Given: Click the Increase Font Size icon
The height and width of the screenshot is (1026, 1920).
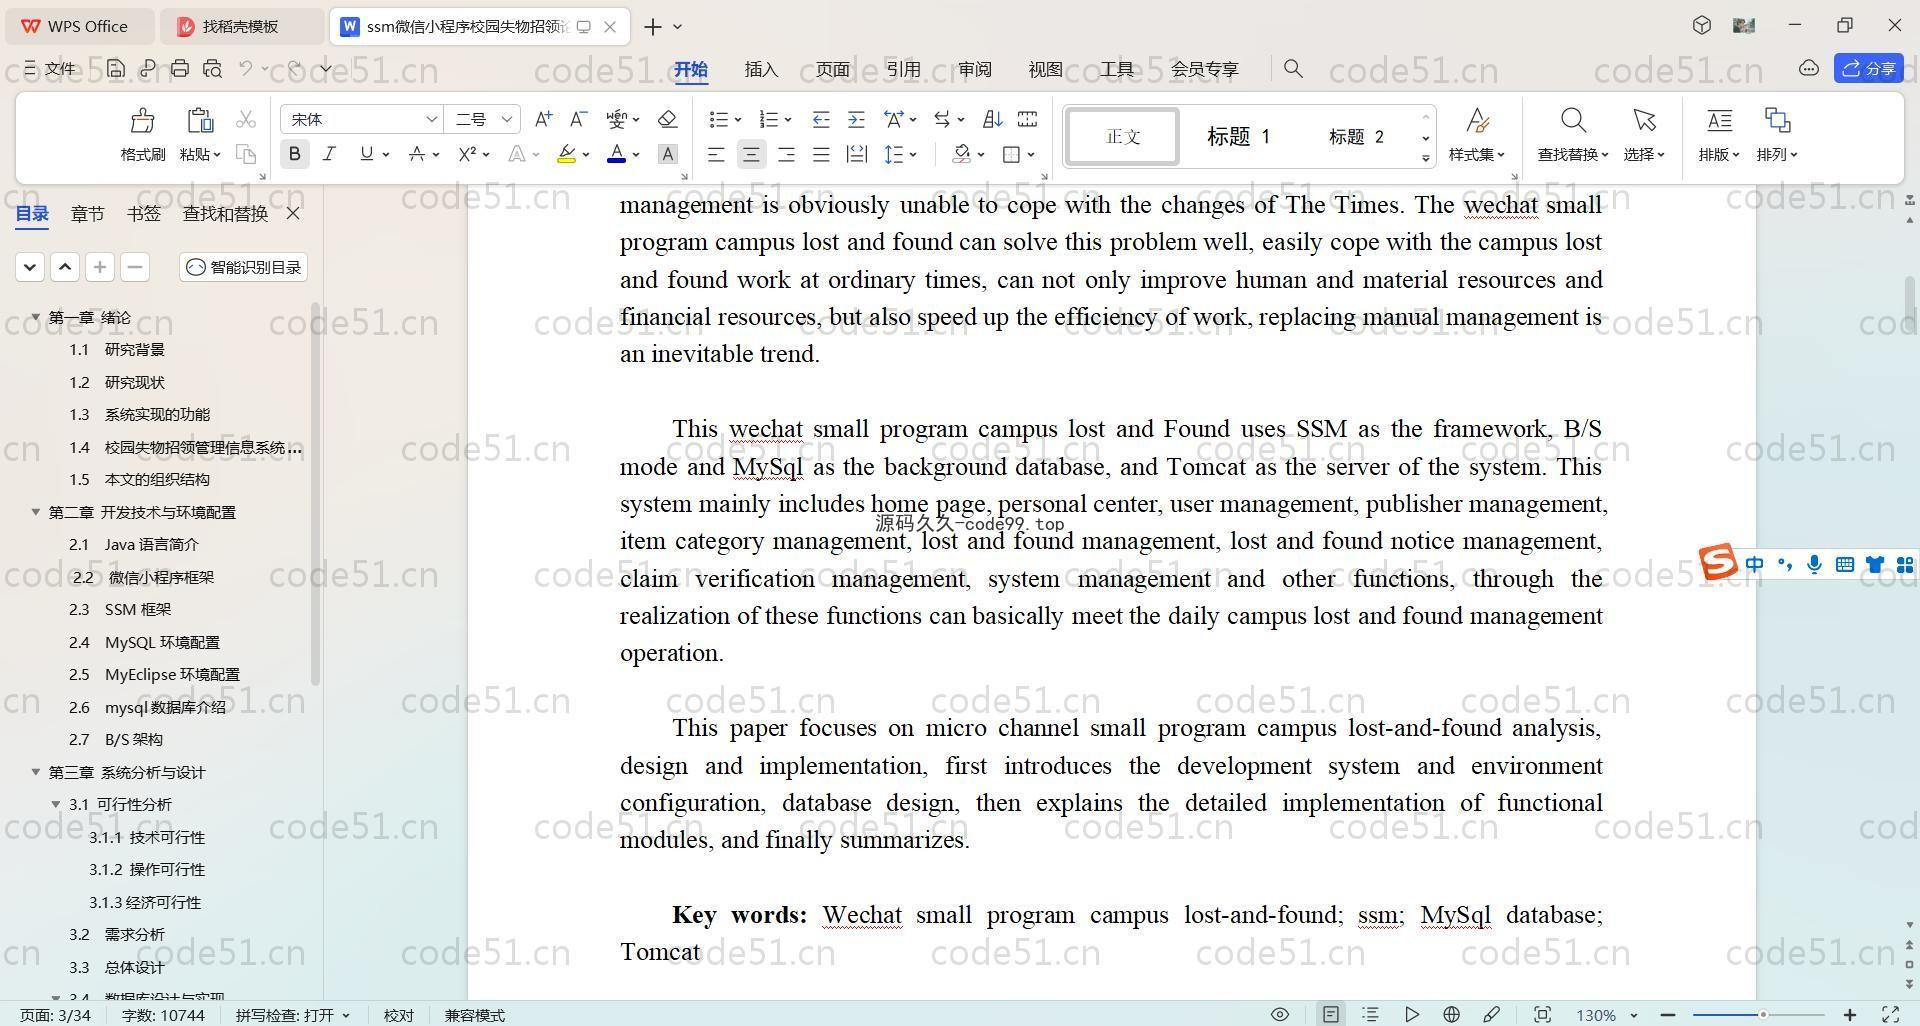Looking at the screenshot, I should pos(543,119).
